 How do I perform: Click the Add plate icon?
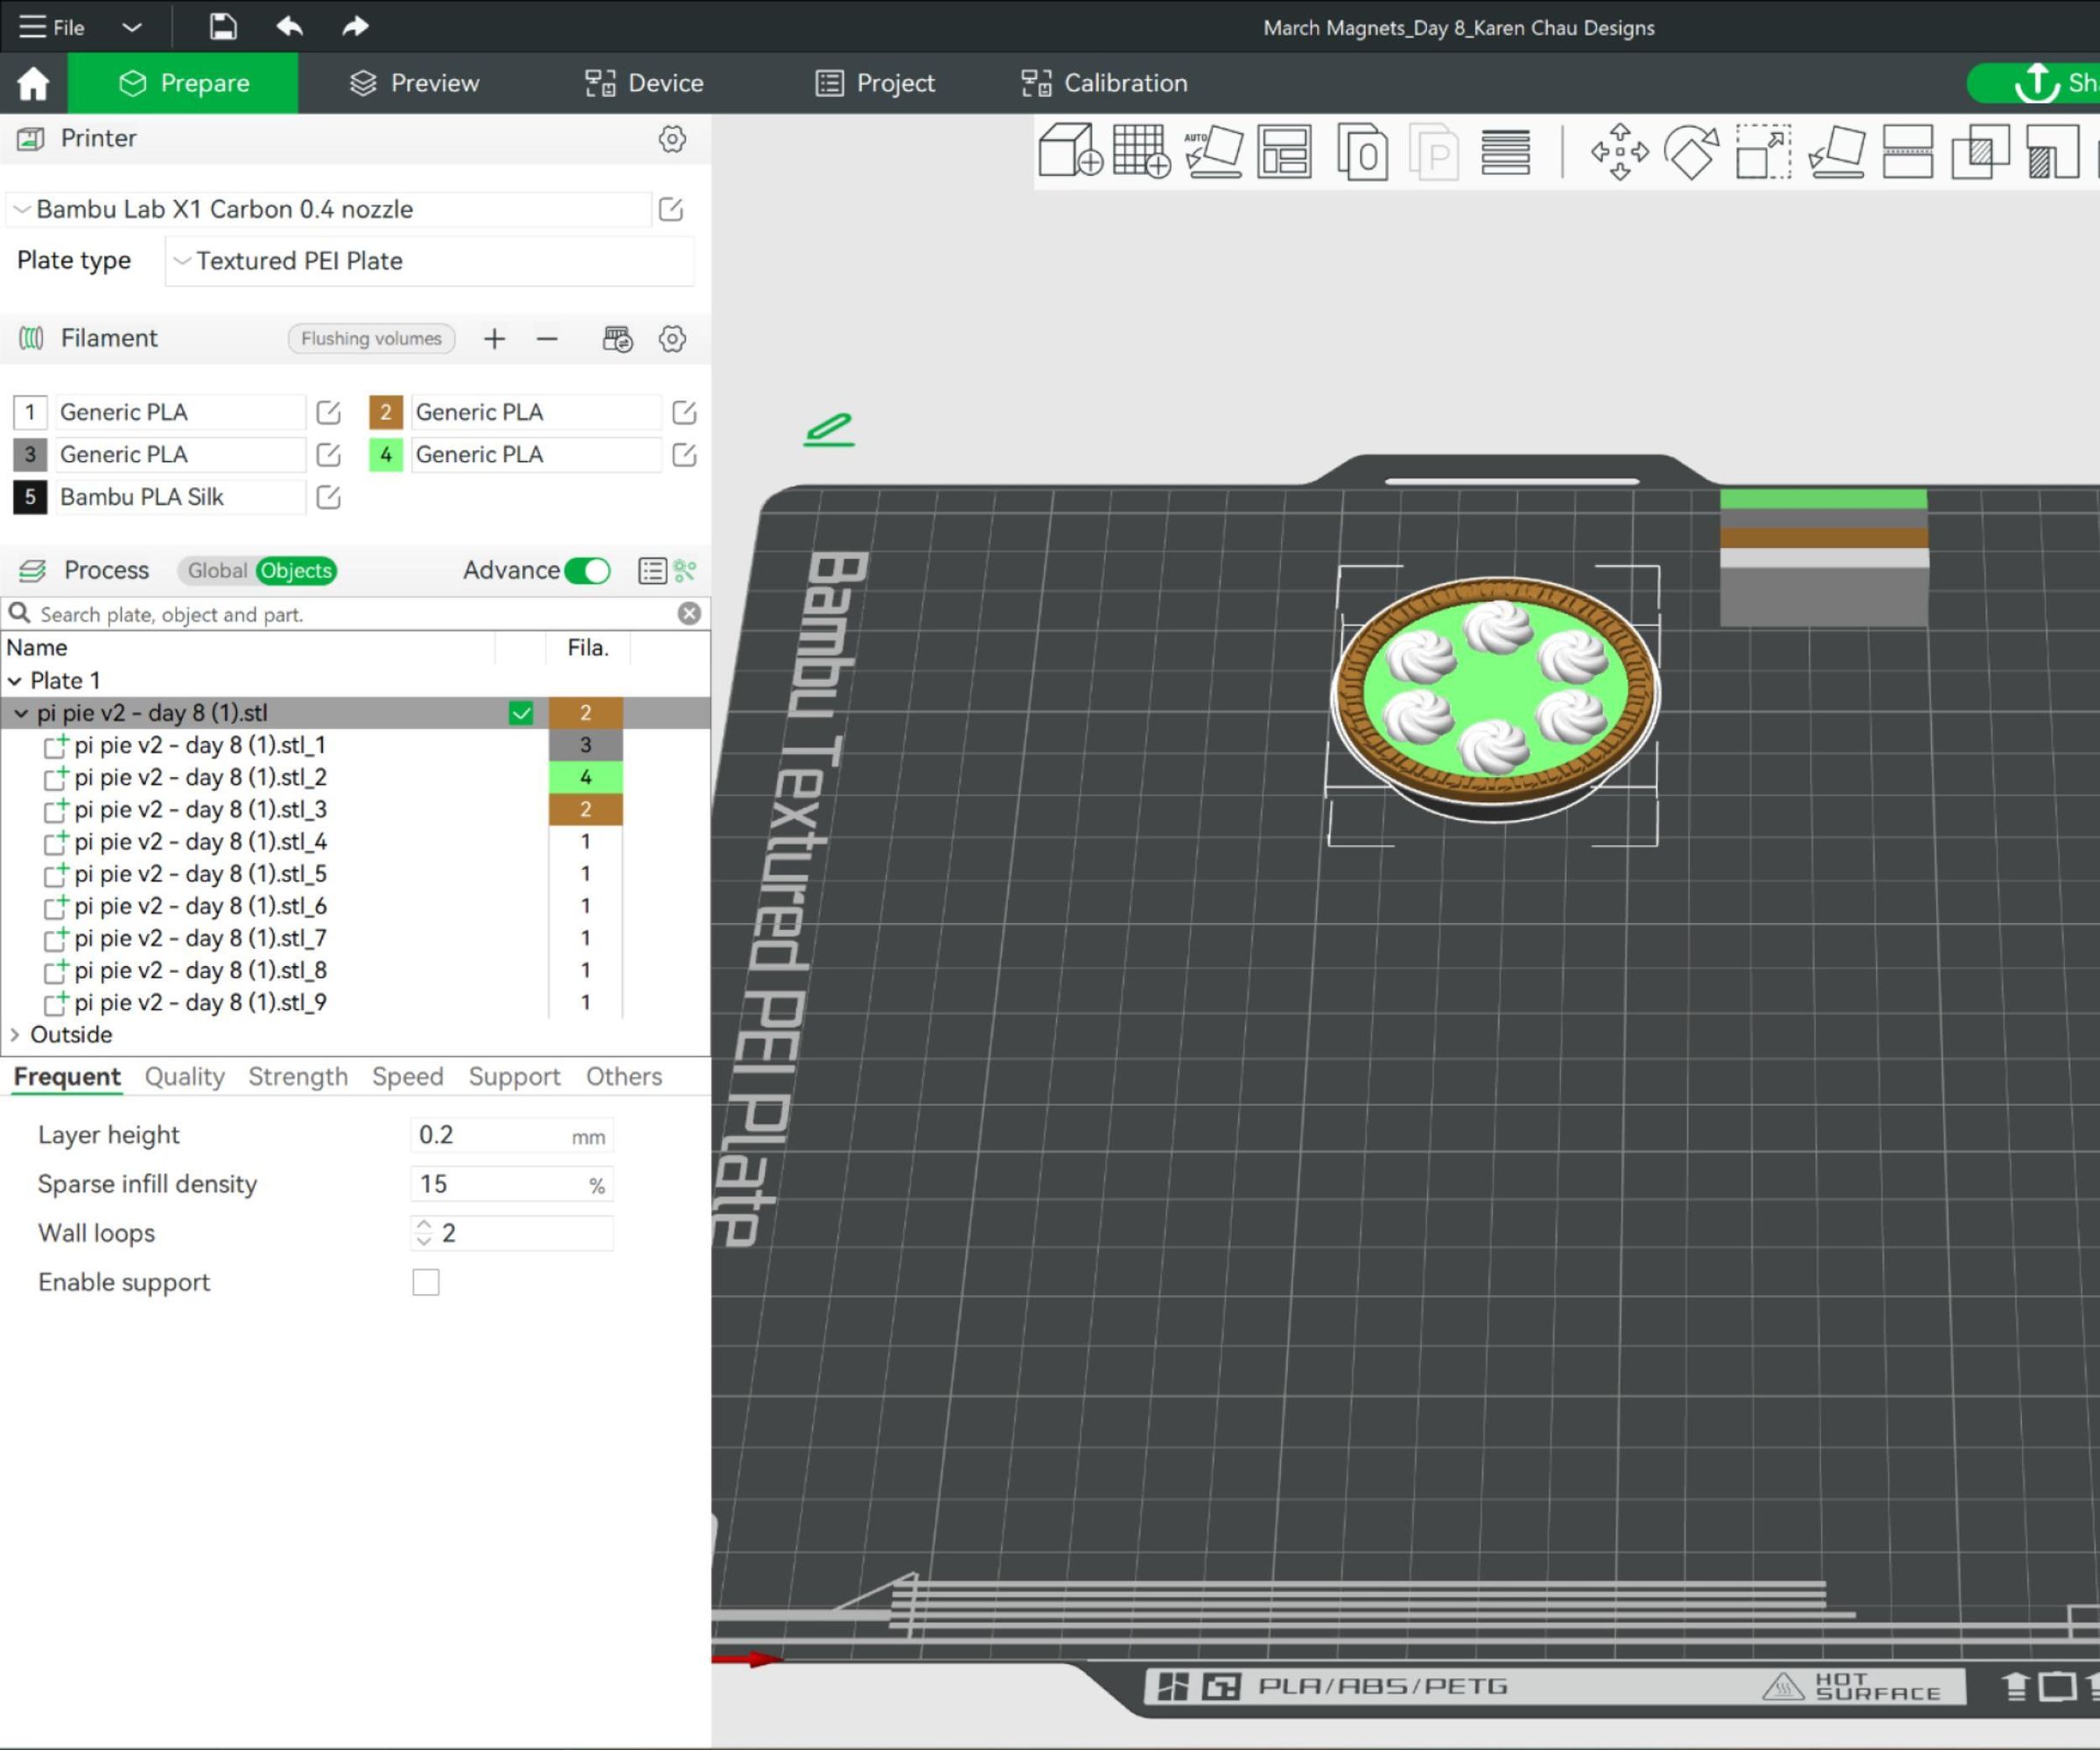coord(1140,151)
